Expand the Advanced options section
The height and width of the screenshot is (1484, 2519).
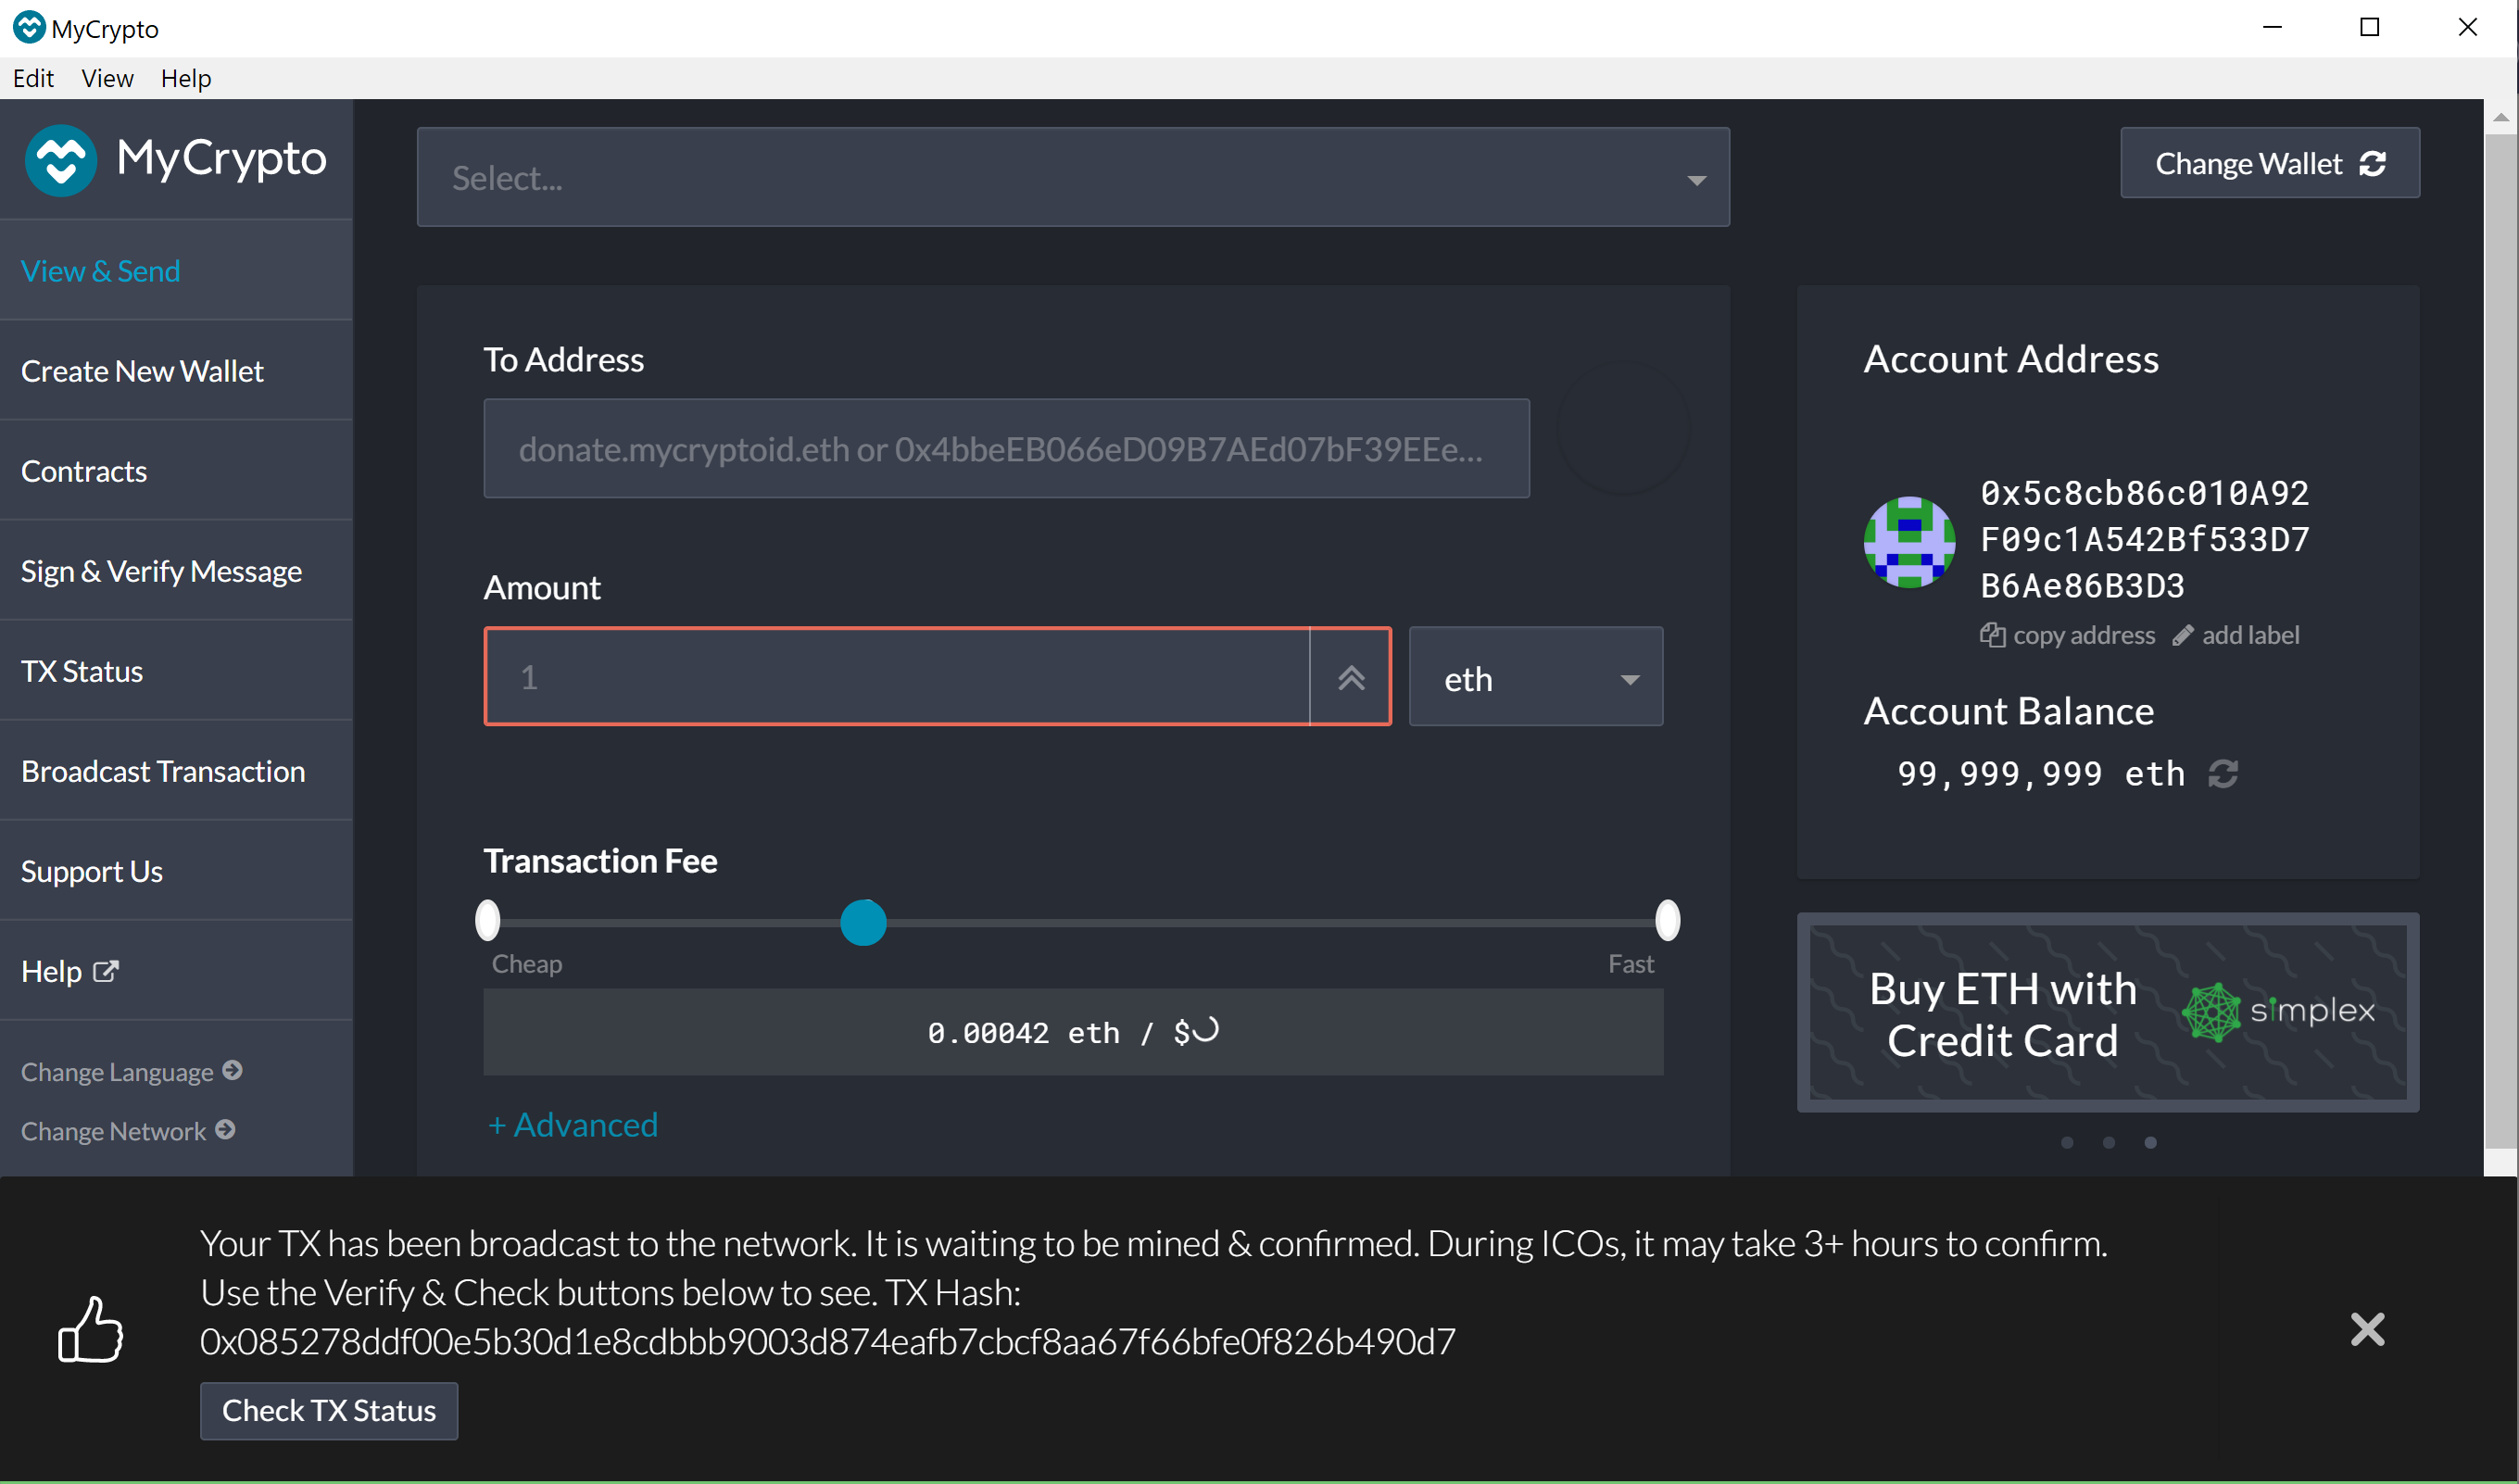[x=572, y=1125]
